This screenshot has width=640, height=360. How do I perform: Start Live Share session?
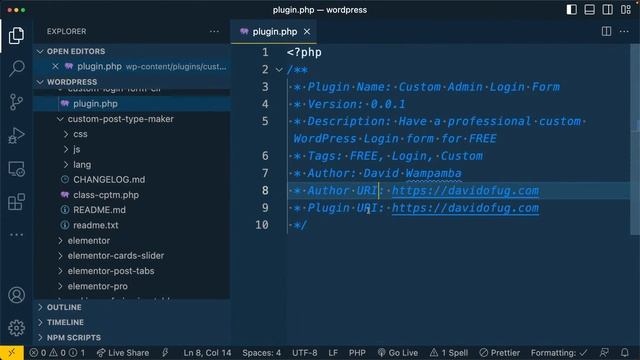[x=123, y=353]
